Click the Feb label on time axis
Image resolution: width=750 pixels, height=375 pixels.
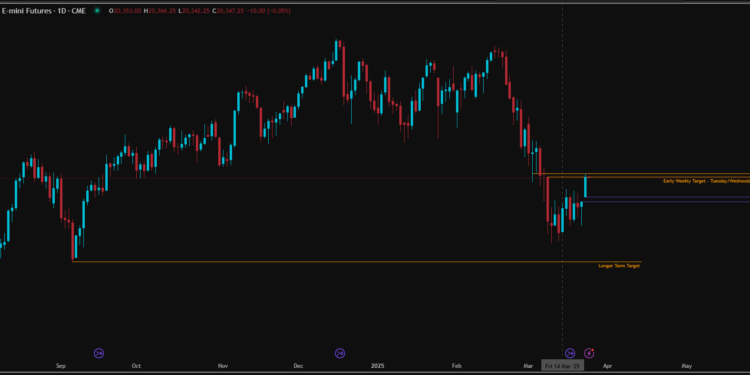[457, 366]
